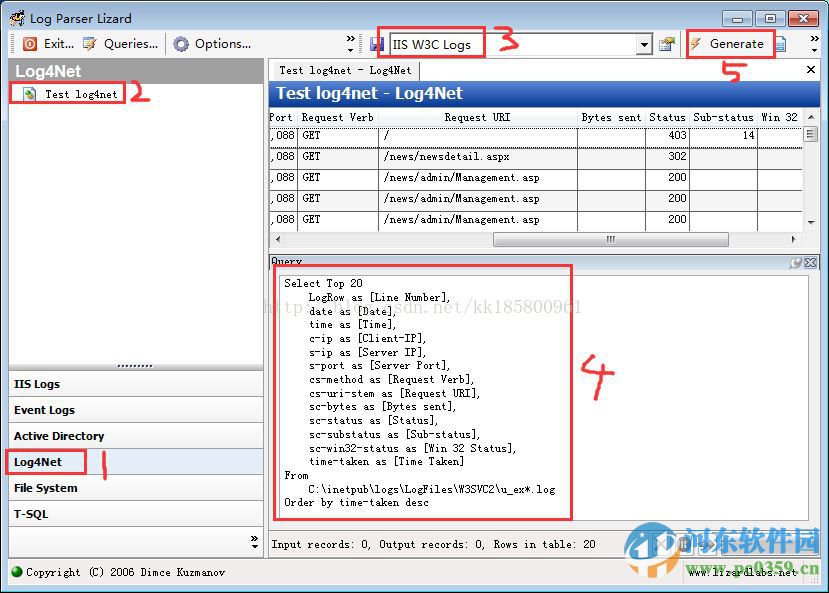The image size is (829, 593).
Task: Click the Generate lightning icon
Action: click(x=696, y=43)
